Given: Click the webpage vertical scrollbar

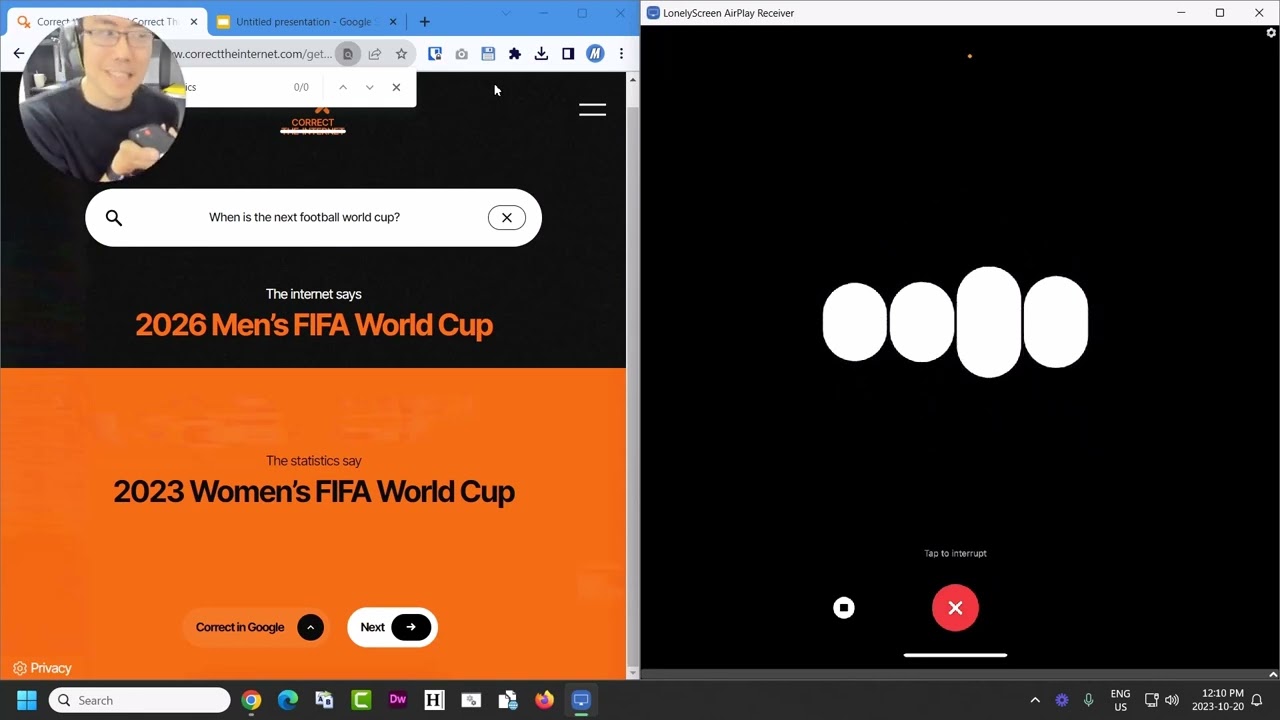Looking at the screenshot, I should [632, 375].
